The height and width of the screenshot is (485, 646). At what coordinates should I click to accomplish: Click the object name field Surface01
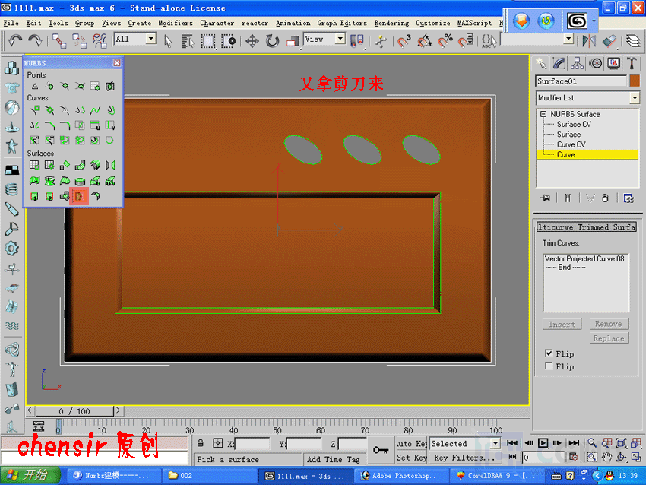point(581,81)
